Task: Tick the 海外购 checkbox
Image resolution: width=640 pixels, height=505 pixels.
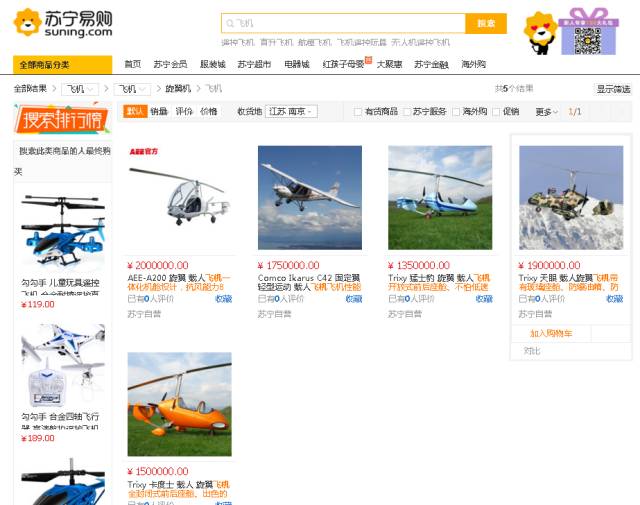Action: (456, 112)
